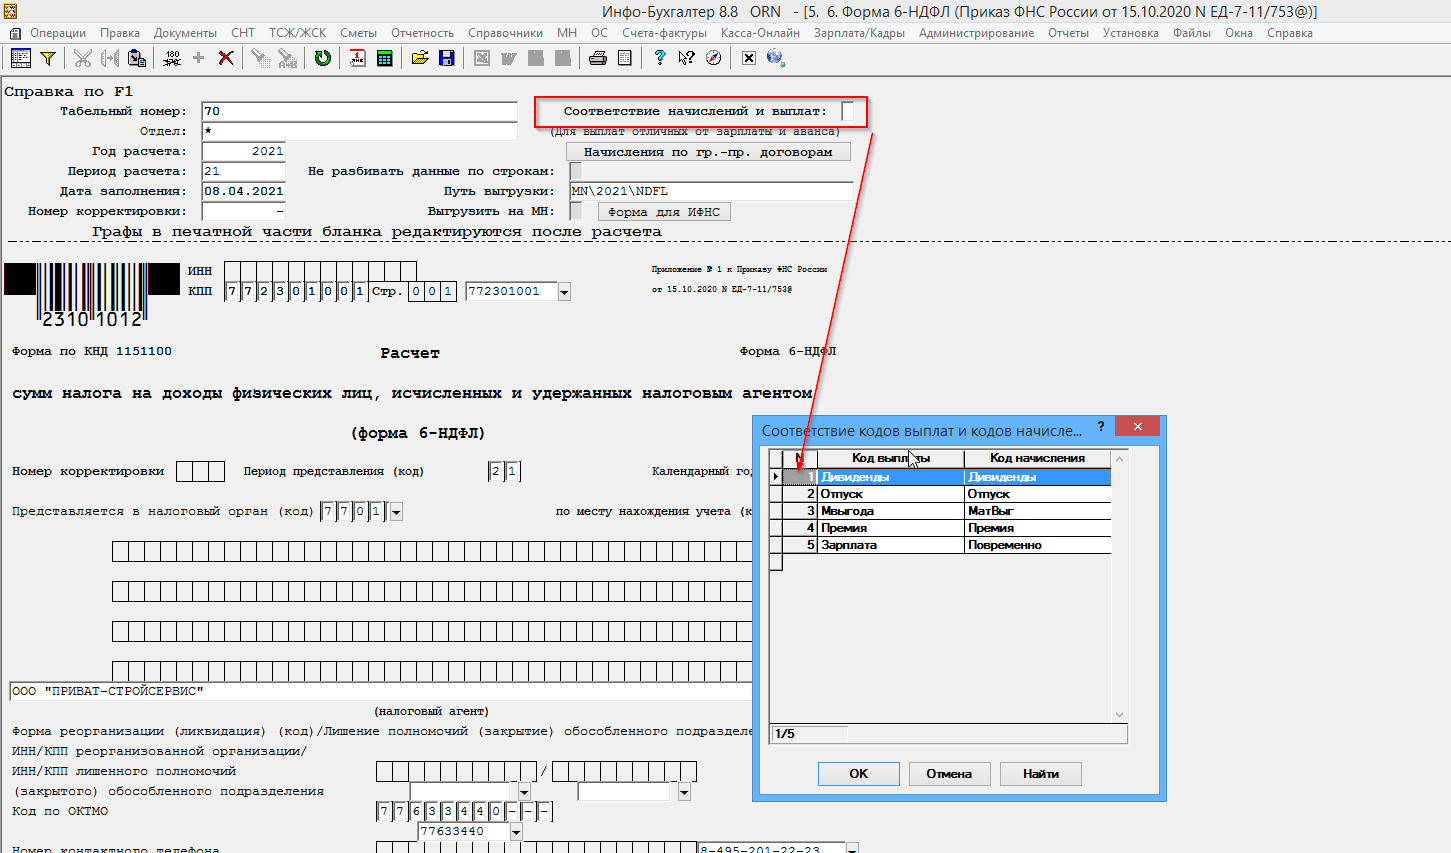Click the pointer What's This help icon

pyautogui.click(x=686, y=58)
